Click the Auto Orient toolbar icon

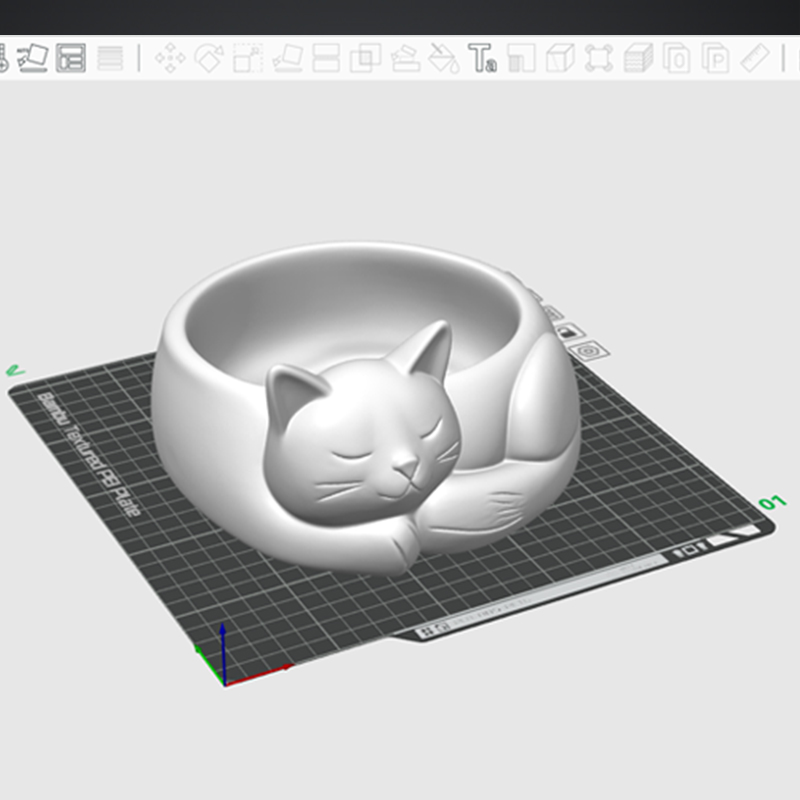tap(33, 58)
